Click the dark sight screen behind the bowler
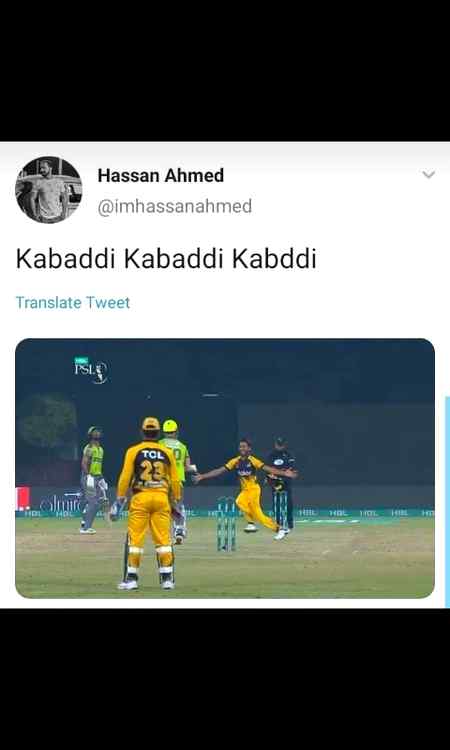 [337, 442]
